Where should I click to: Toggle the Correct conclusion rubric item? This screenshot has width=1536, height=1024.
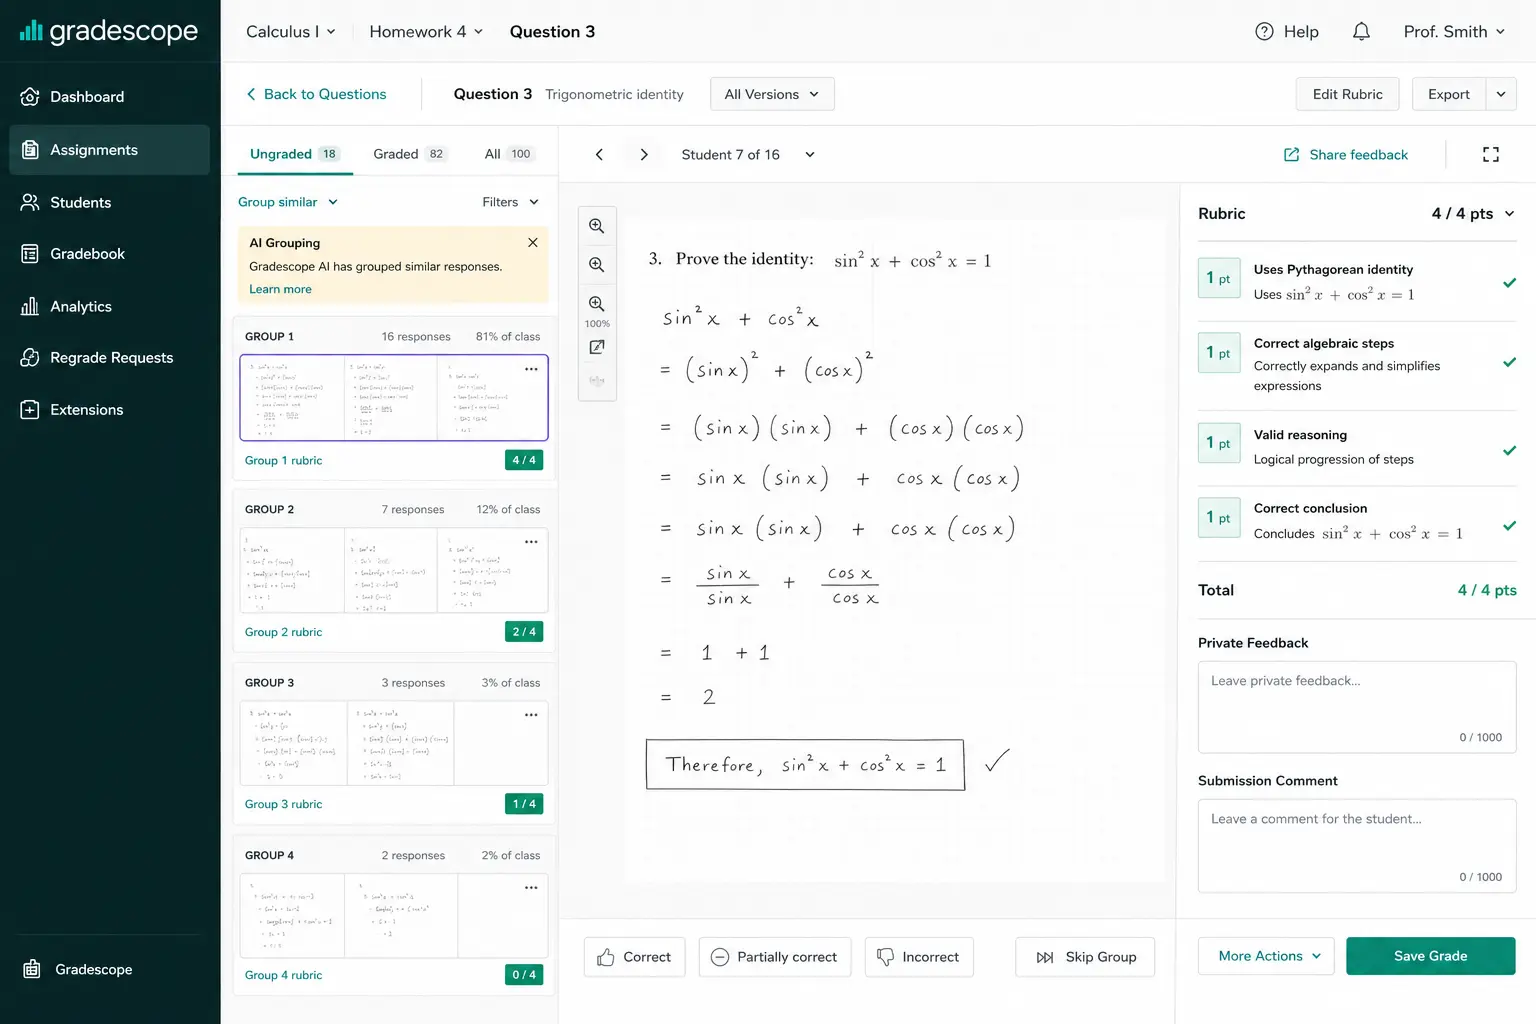coord(1357,521)
